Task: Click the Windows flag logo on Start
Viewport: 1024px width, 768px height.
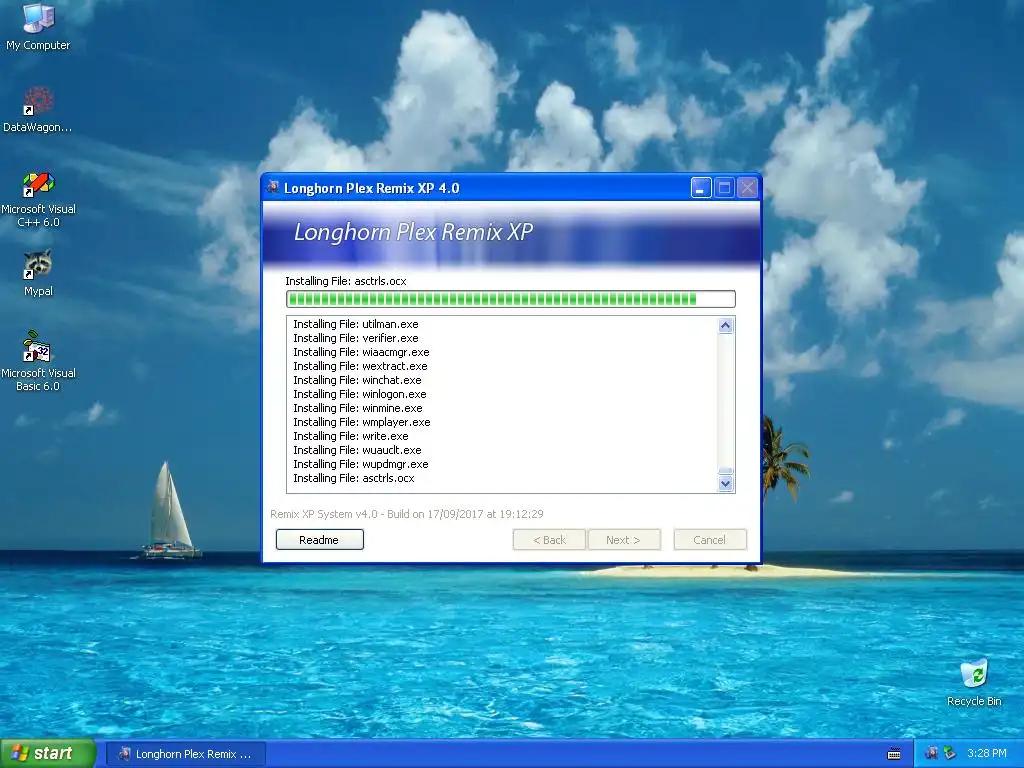Action: (x=20, y=754)
